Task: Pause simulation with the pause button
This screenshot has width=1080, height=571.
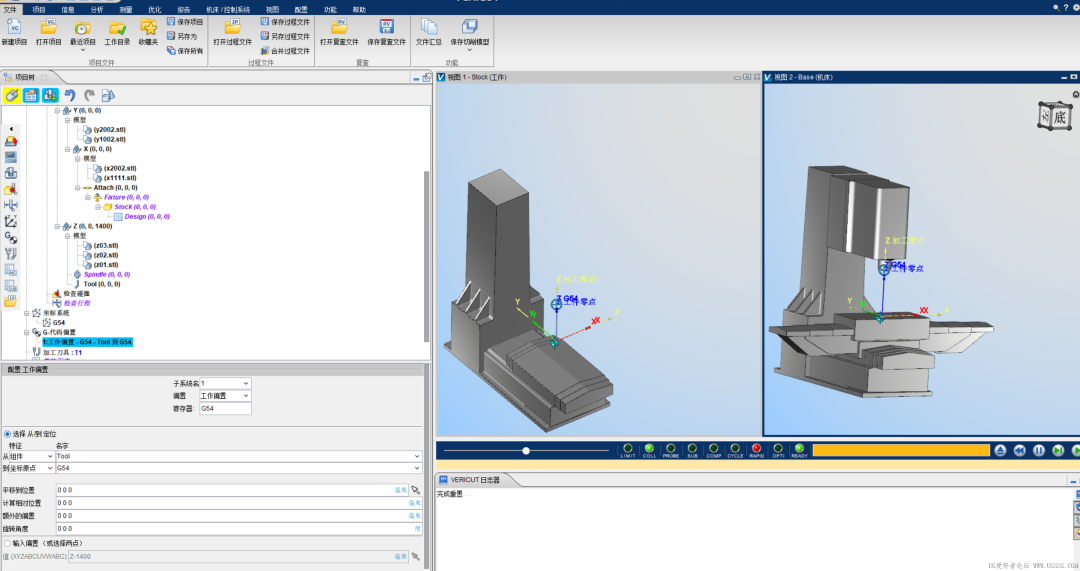Action: coord(1039,450)
